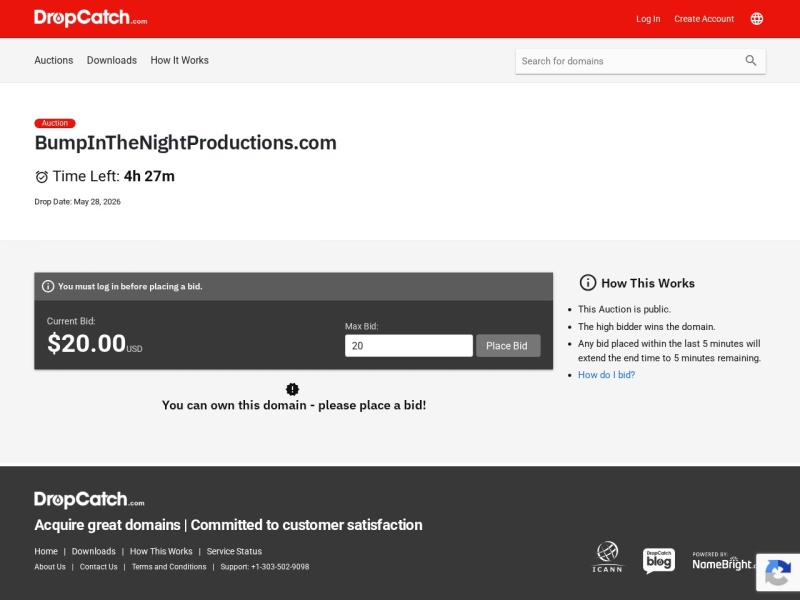
Task: Click the NameBright powered-by logo
Action: (722, 561)
